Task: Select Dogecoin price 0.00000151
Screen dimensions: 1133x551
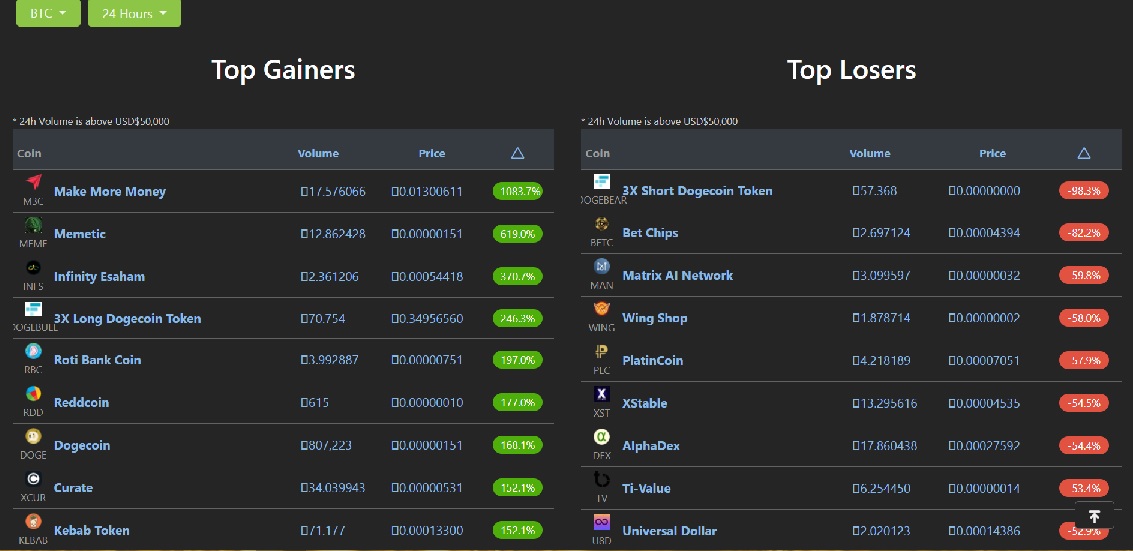Action: click(427, 446)
